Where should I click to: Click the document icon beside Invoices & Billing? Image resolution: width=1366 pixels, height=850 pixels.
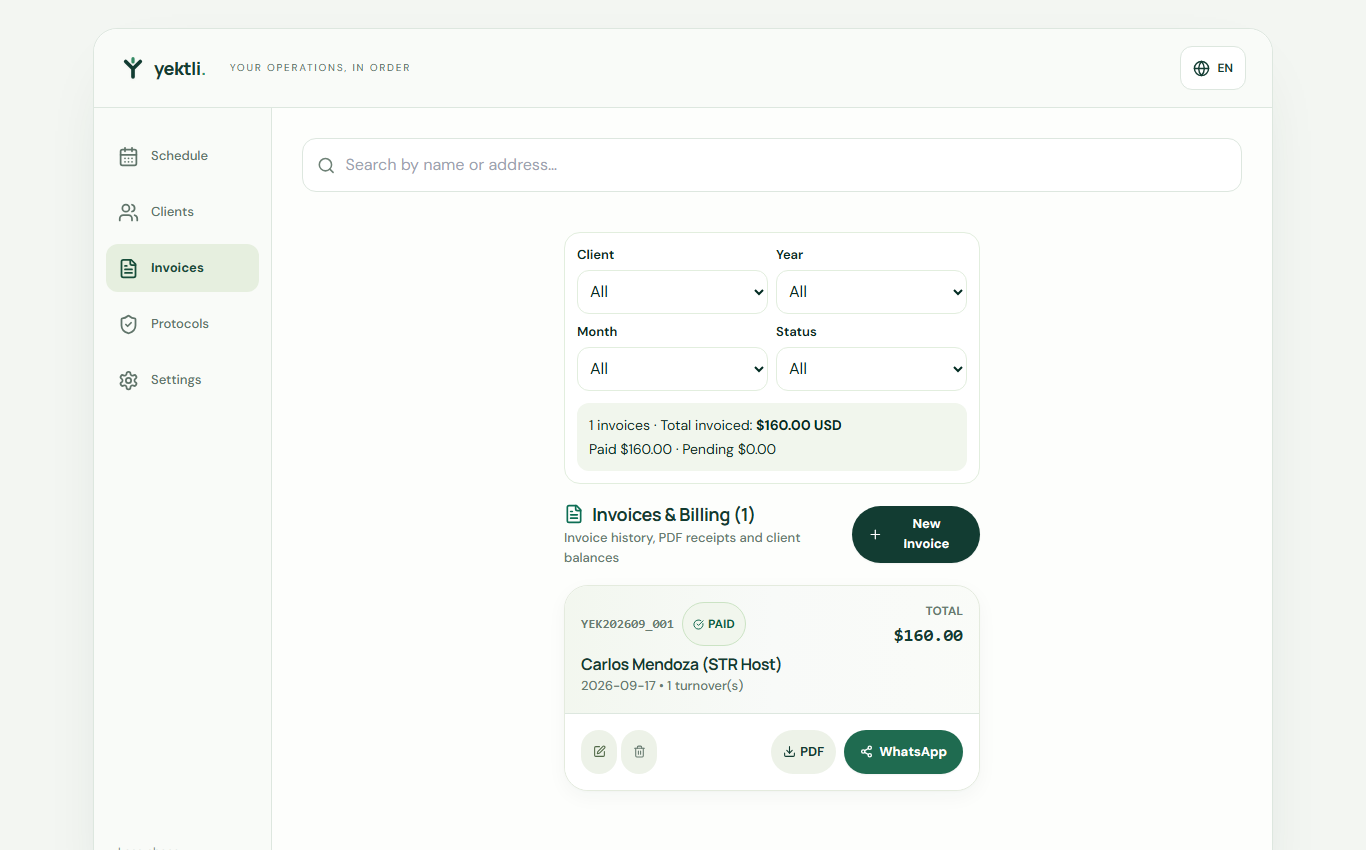click(x=574, y=514)
